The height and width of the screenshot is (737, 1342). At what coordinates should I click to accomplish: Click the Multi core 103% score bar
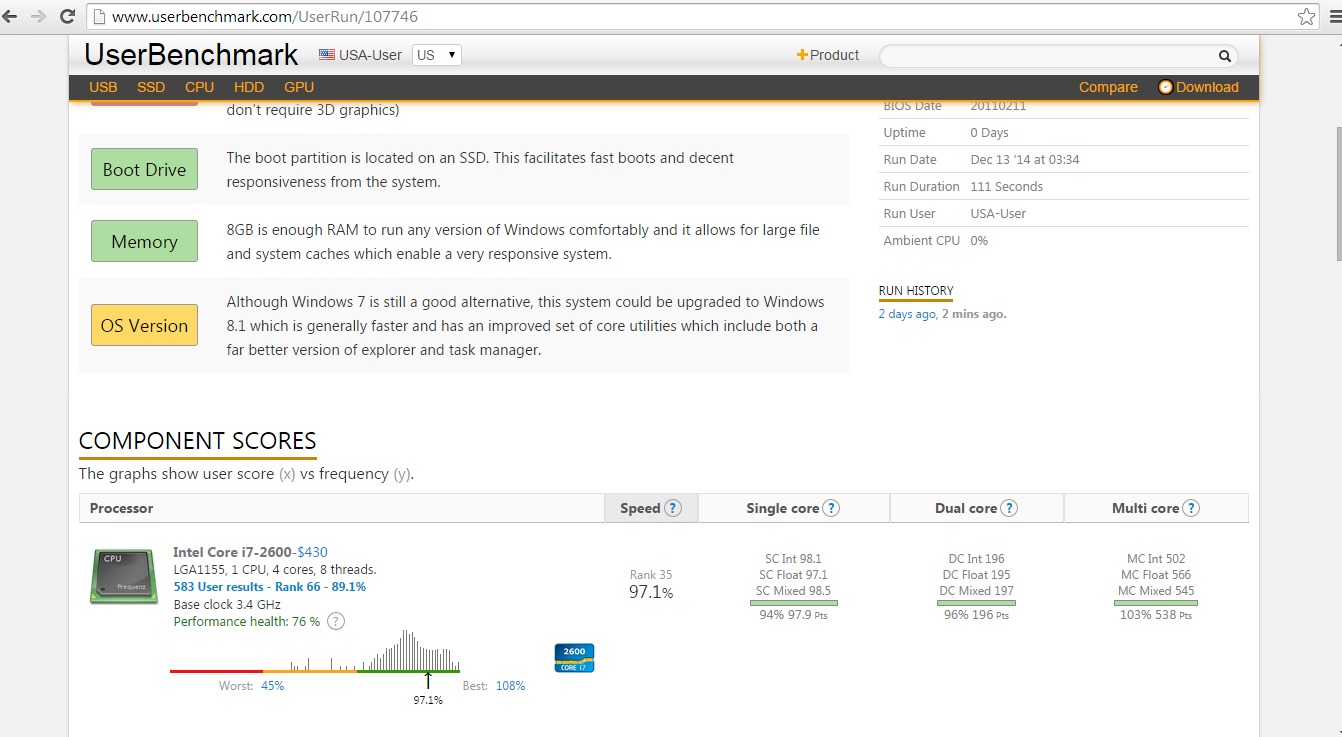(x=1156, y=603)
